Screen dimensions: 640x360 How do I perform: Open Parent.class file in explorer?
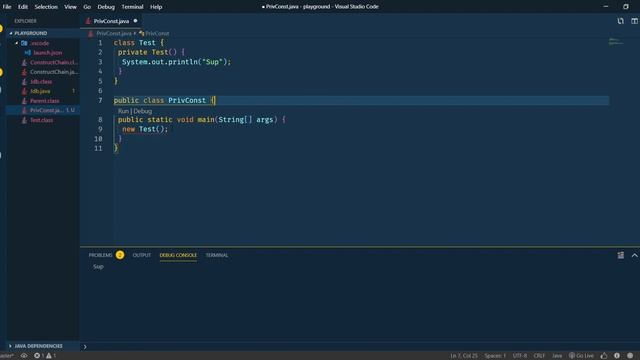click(44, 101)
